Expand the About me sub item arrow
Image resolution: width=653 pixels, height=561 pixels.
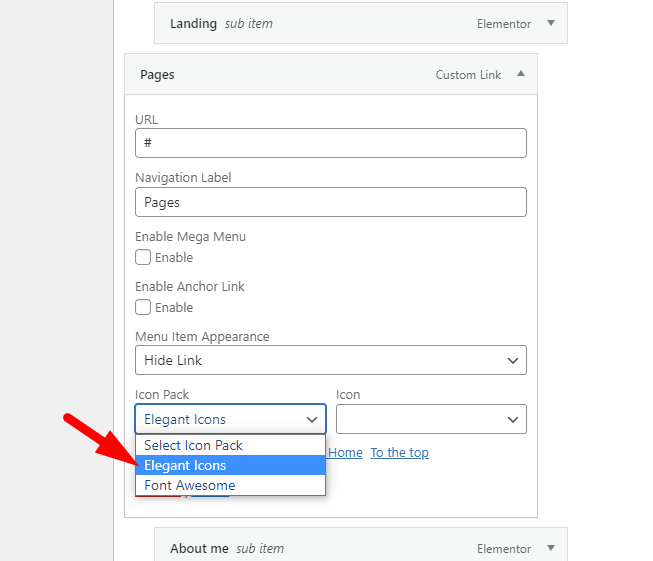coord(551,548)
